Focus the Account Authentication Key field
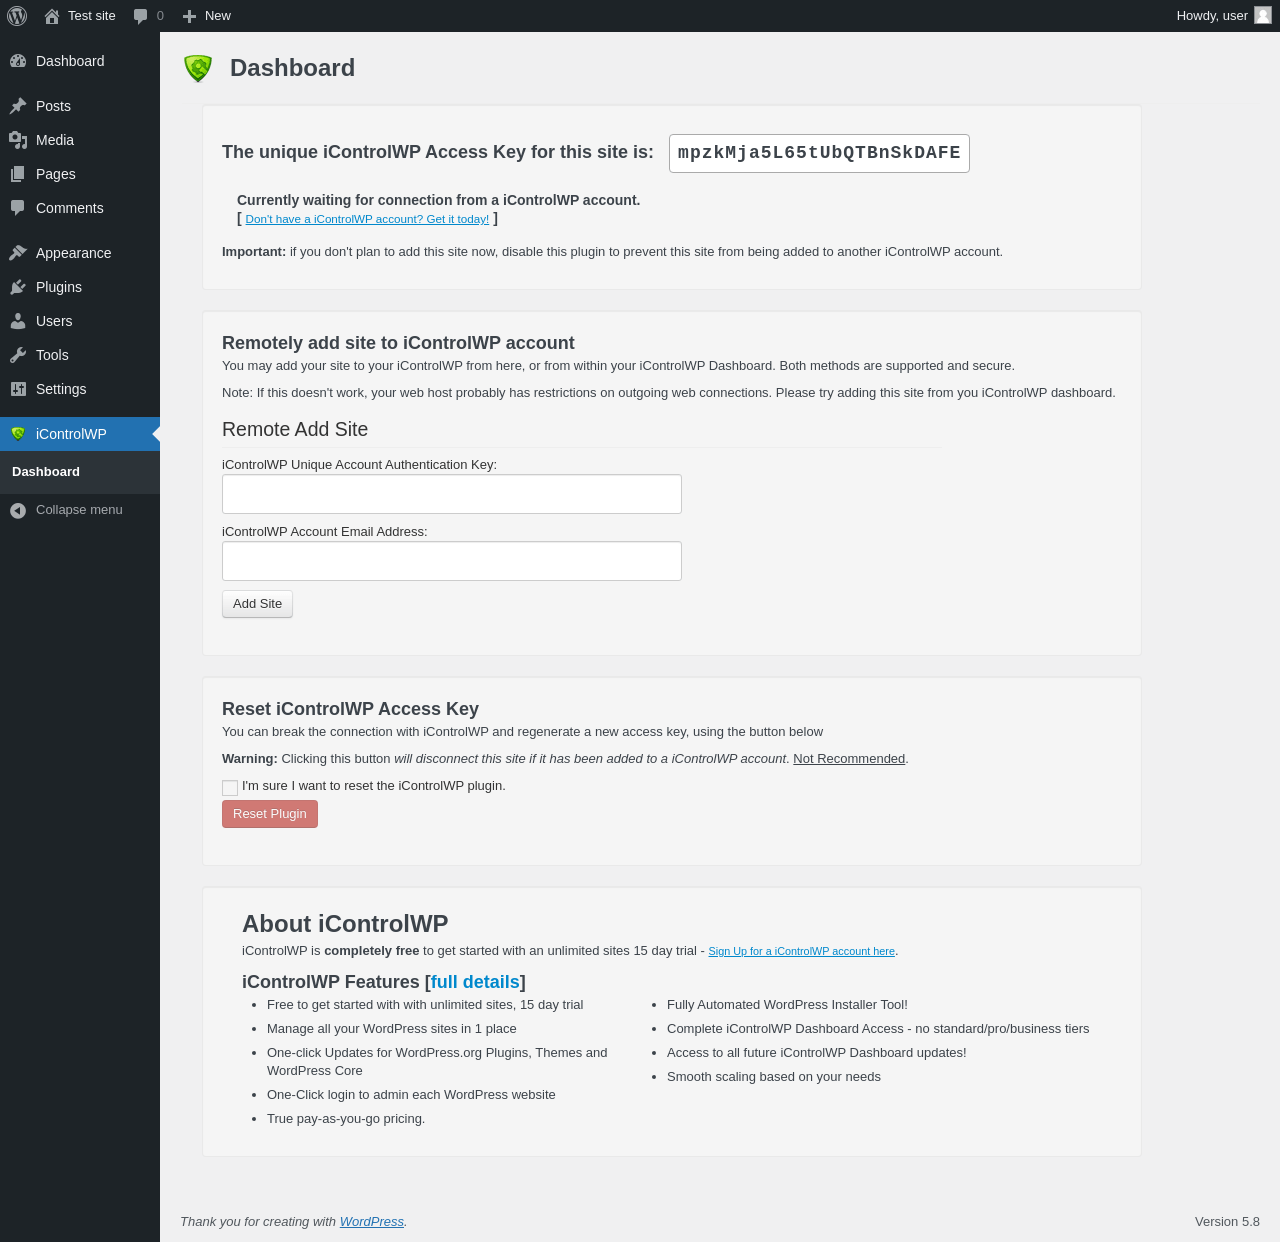The width and height of the screenshot is (1280, 1242). click(x=452, y=494)
